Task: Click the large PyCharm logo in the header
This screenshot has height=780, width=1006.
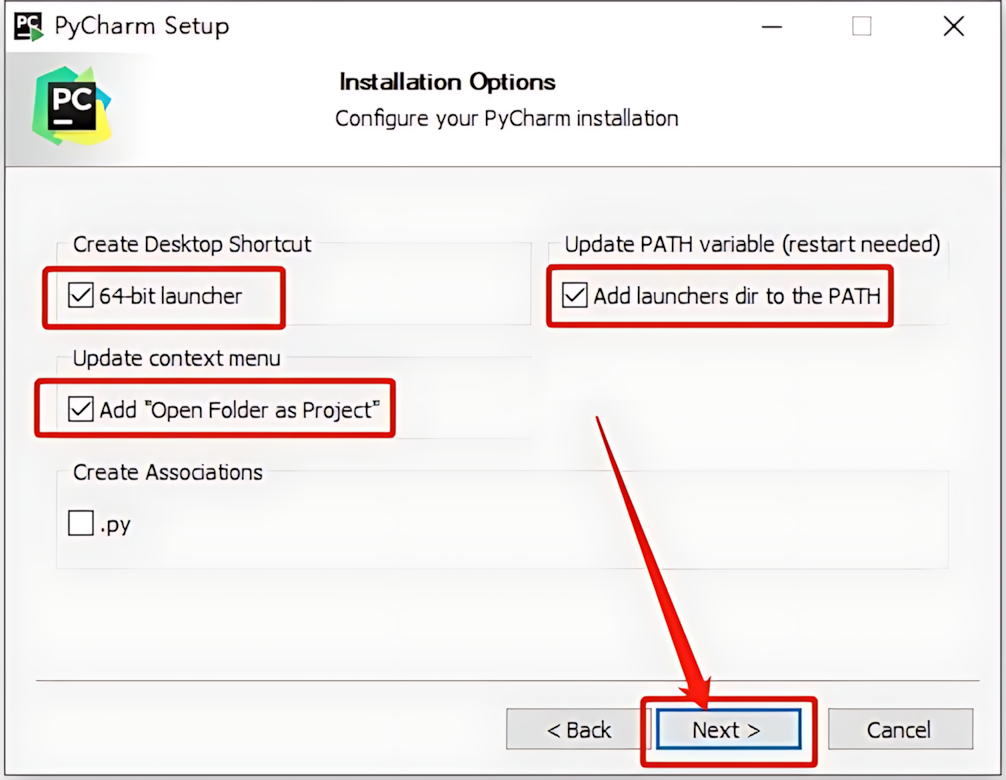Action: pos(72,106)
